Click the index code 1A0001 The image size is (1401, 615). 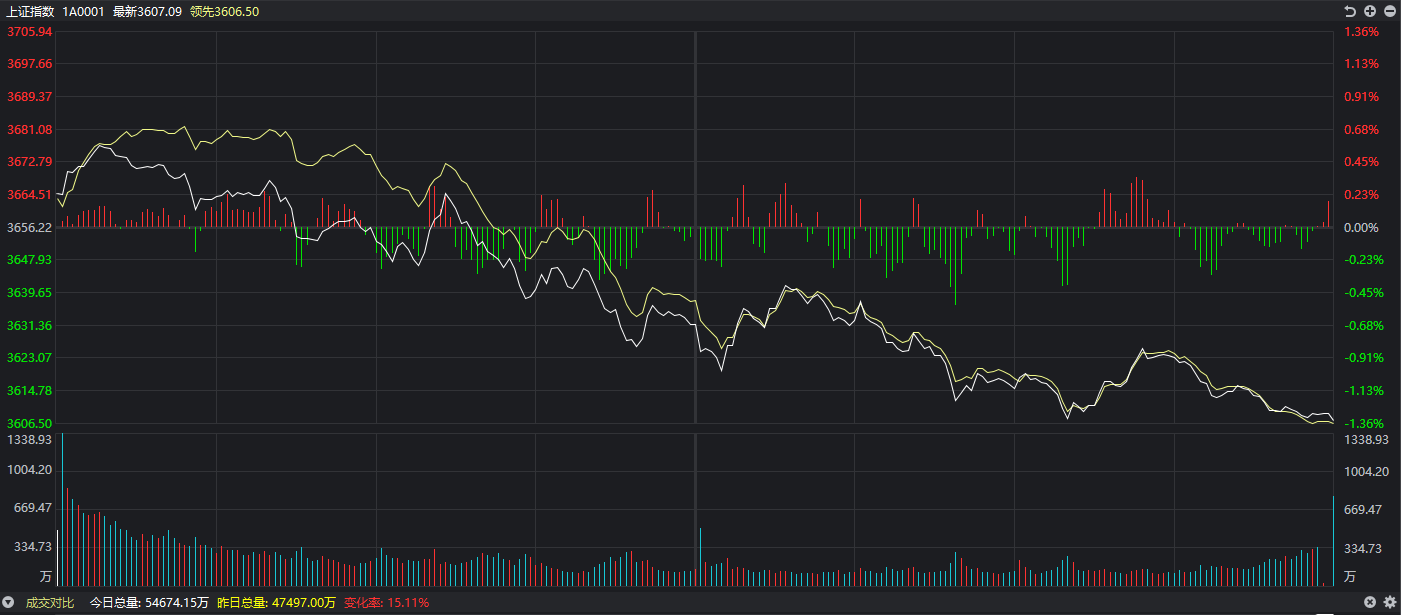click(83, 11)
